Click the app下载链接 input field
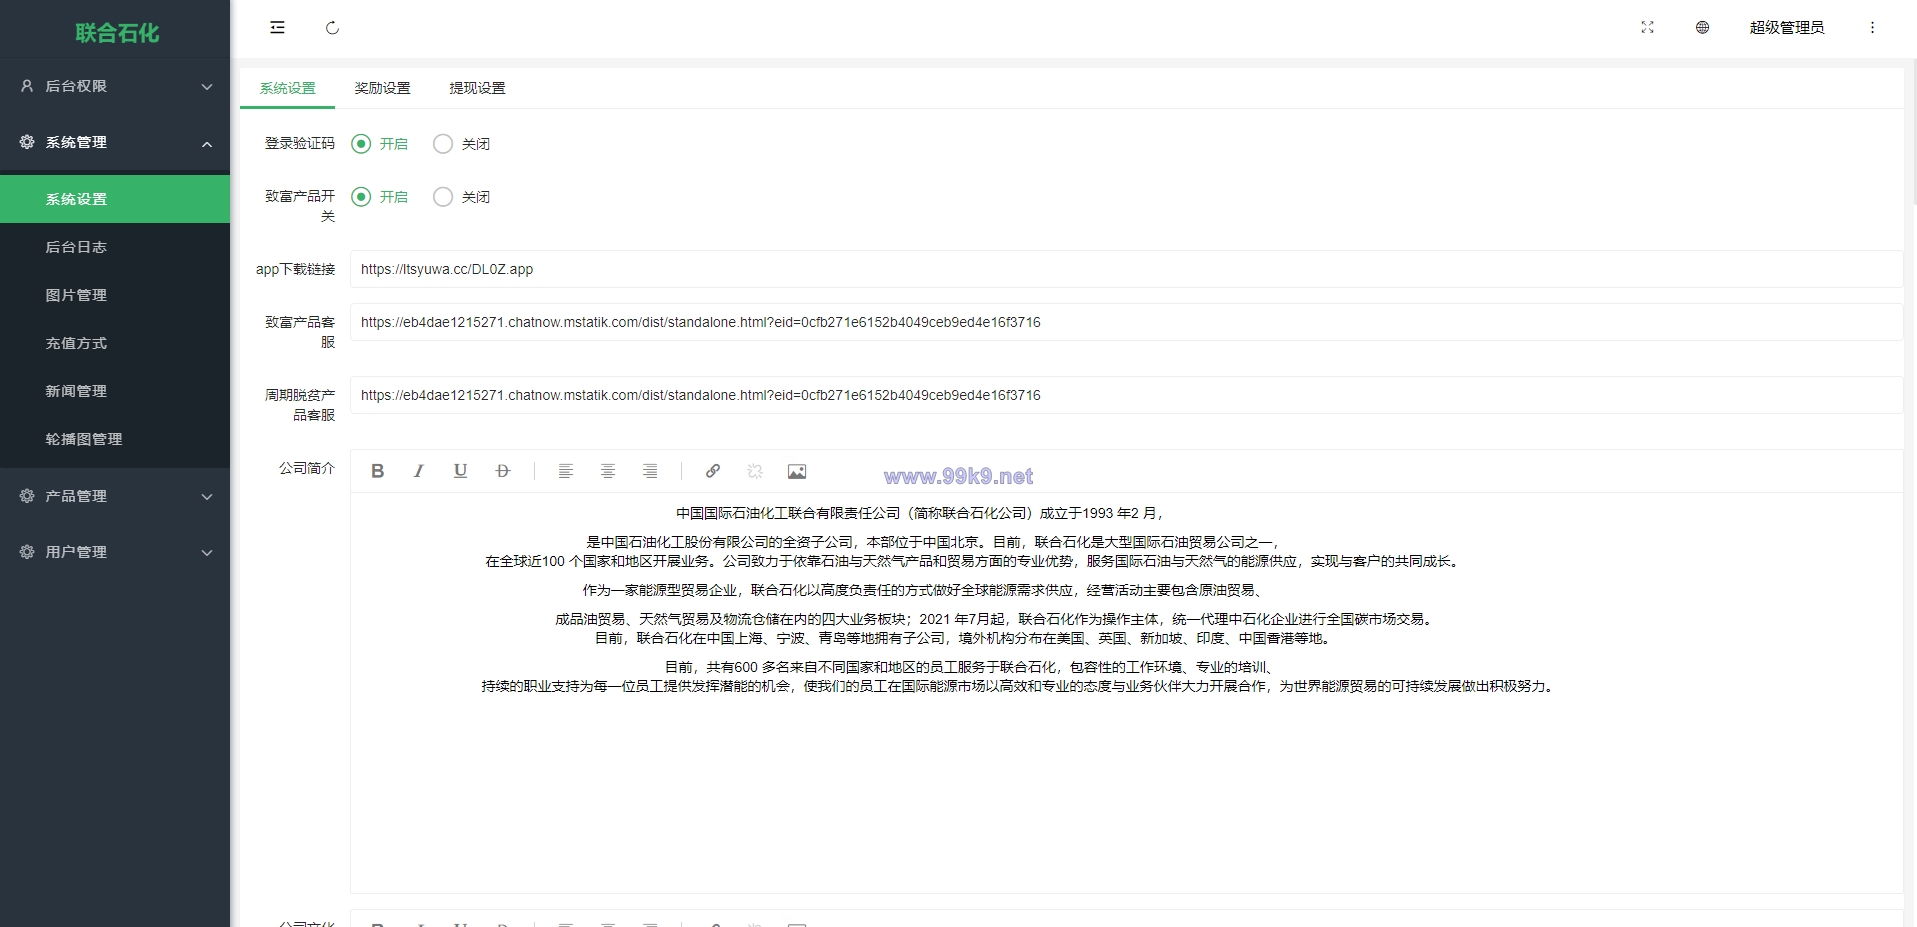 click(1126, 269)
